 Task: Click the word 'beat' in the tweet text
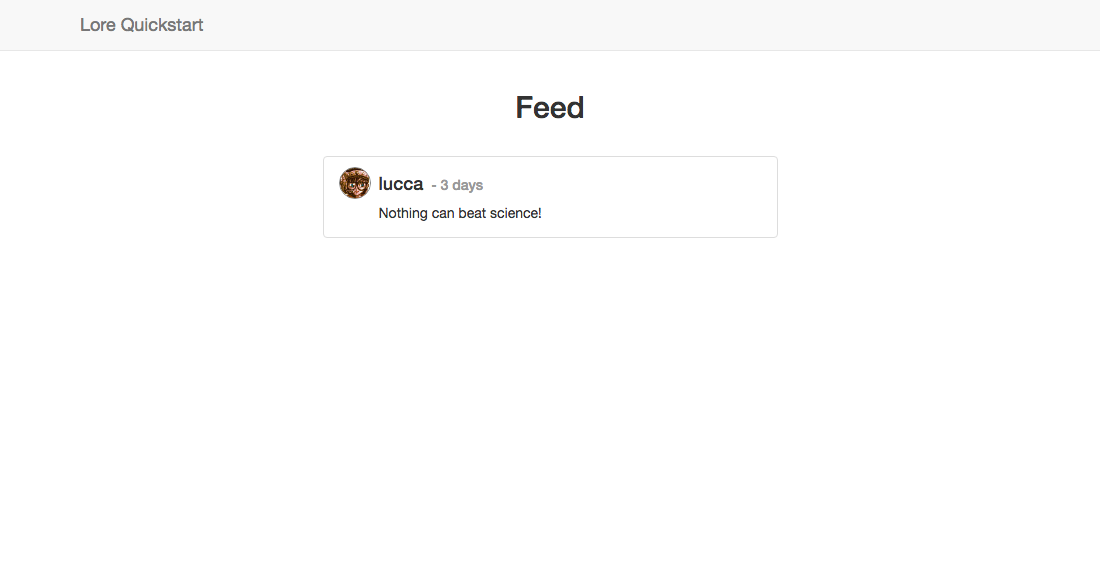click(472, 213)
